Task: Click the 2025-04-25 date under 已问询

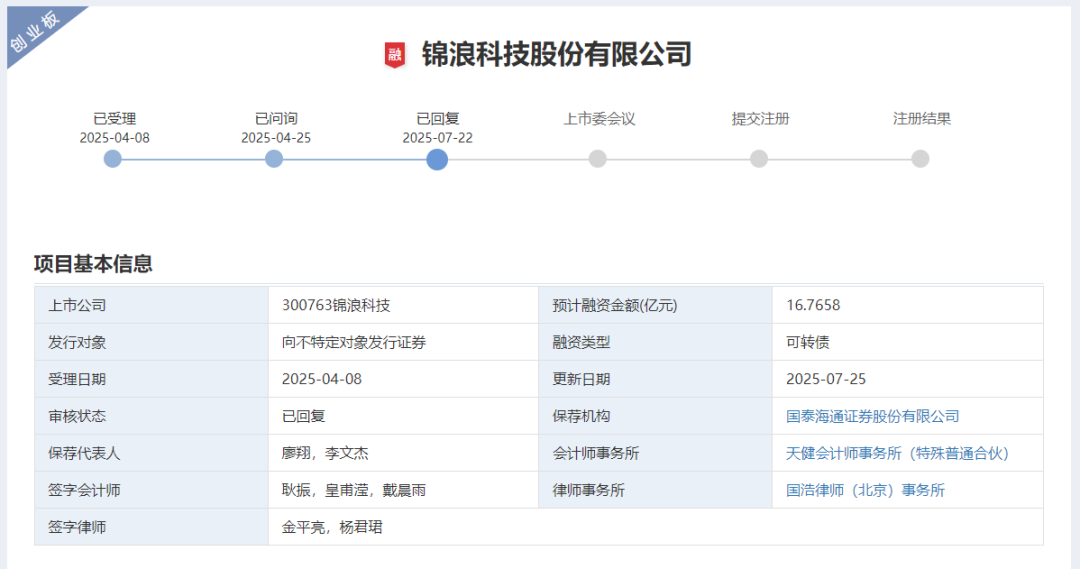Action: click(x=276, y=138)
